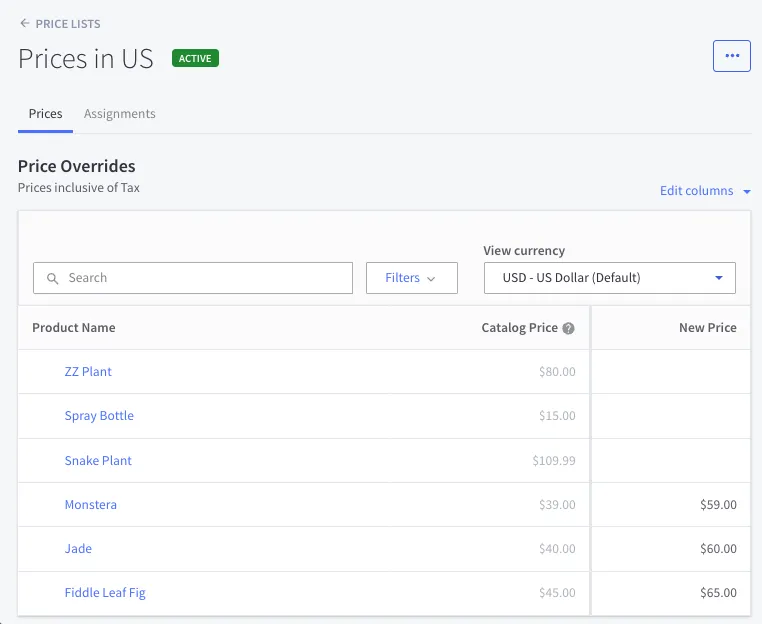Screen dimensions: 762x624
Task: Switch to the Prices tab
Action: (x=45, y=114)
